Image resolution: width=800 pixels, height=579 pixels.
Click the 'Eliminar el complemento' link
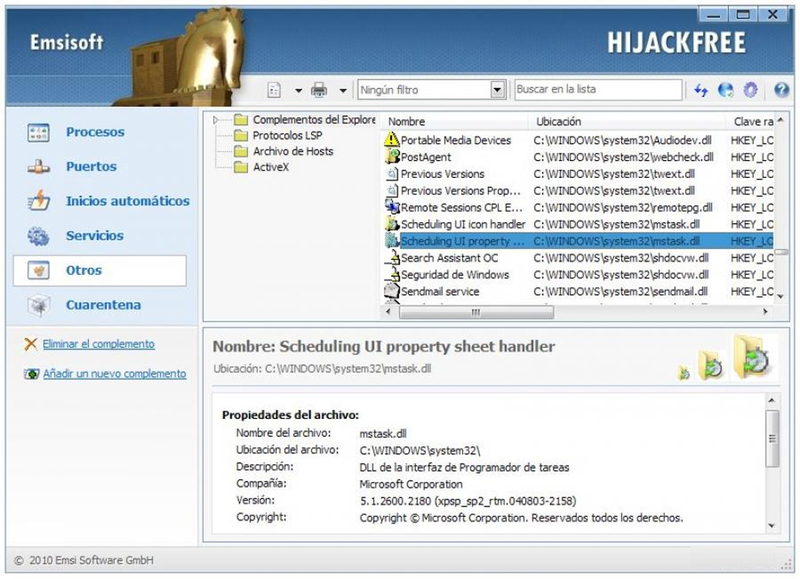coord(98,344)
